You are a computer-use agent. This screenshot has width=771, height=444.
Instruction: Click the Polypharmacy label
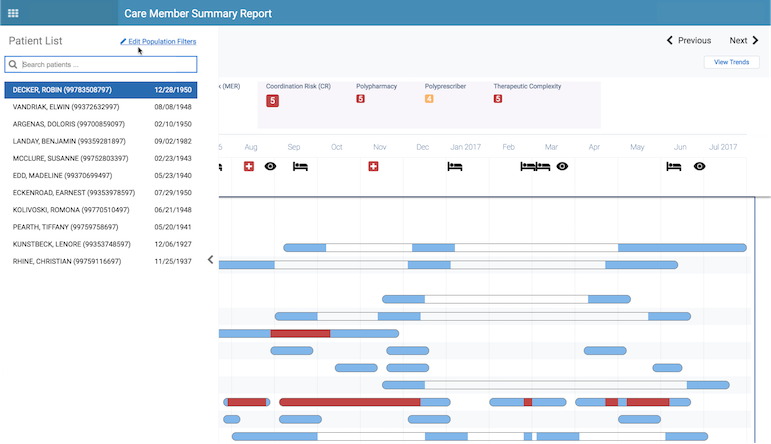[376, 86]
